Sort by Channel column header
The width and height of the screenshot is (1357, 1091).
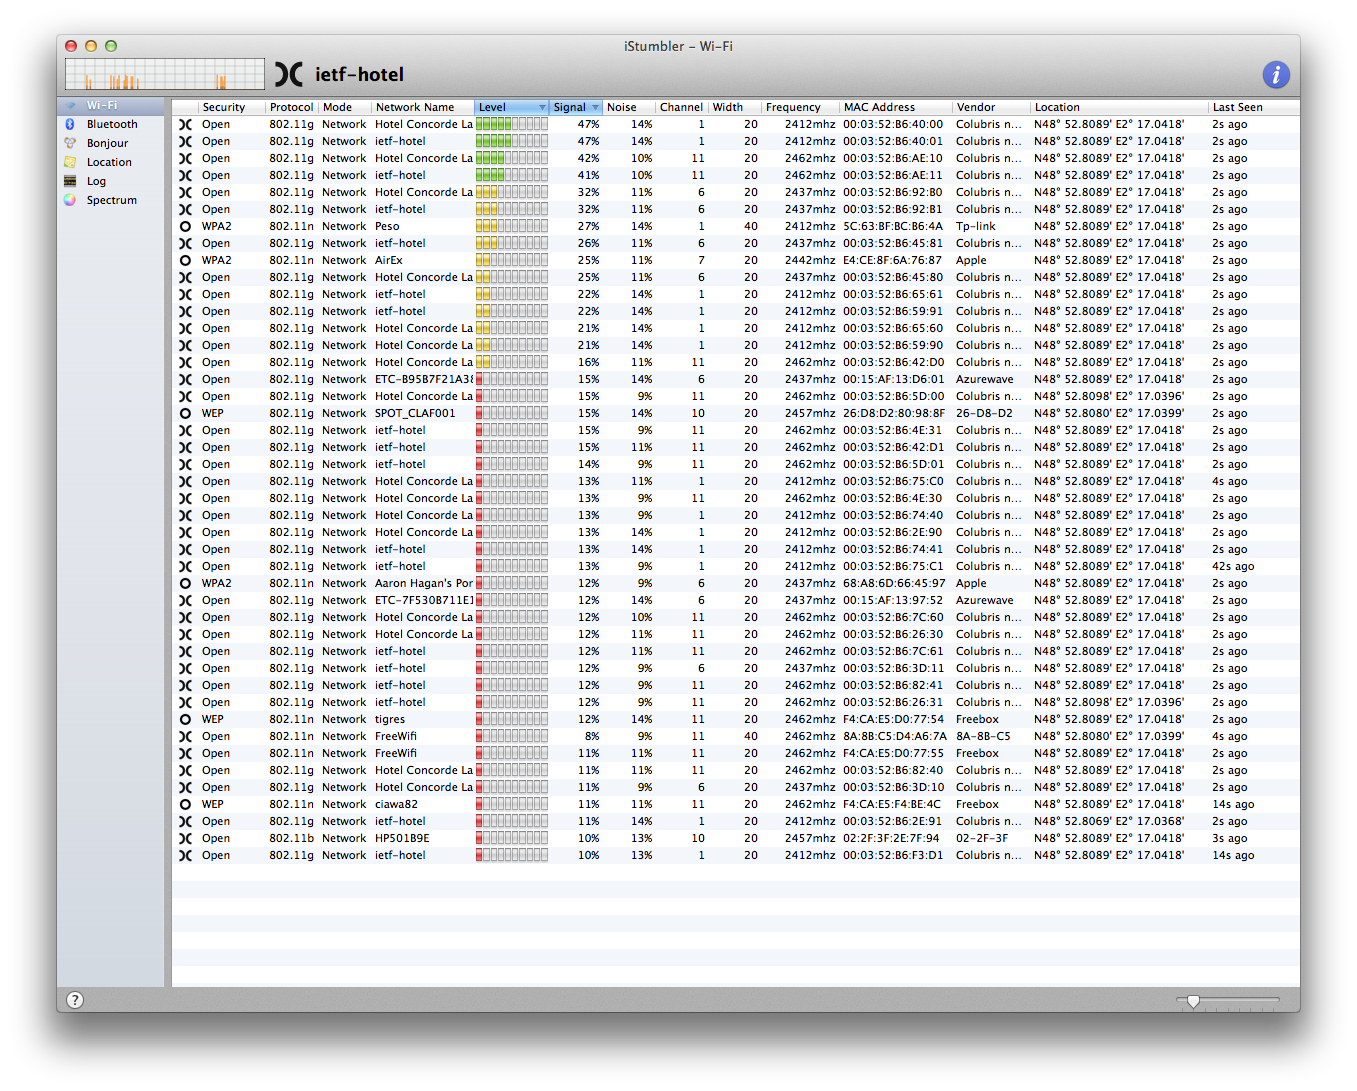coord(681,107)
